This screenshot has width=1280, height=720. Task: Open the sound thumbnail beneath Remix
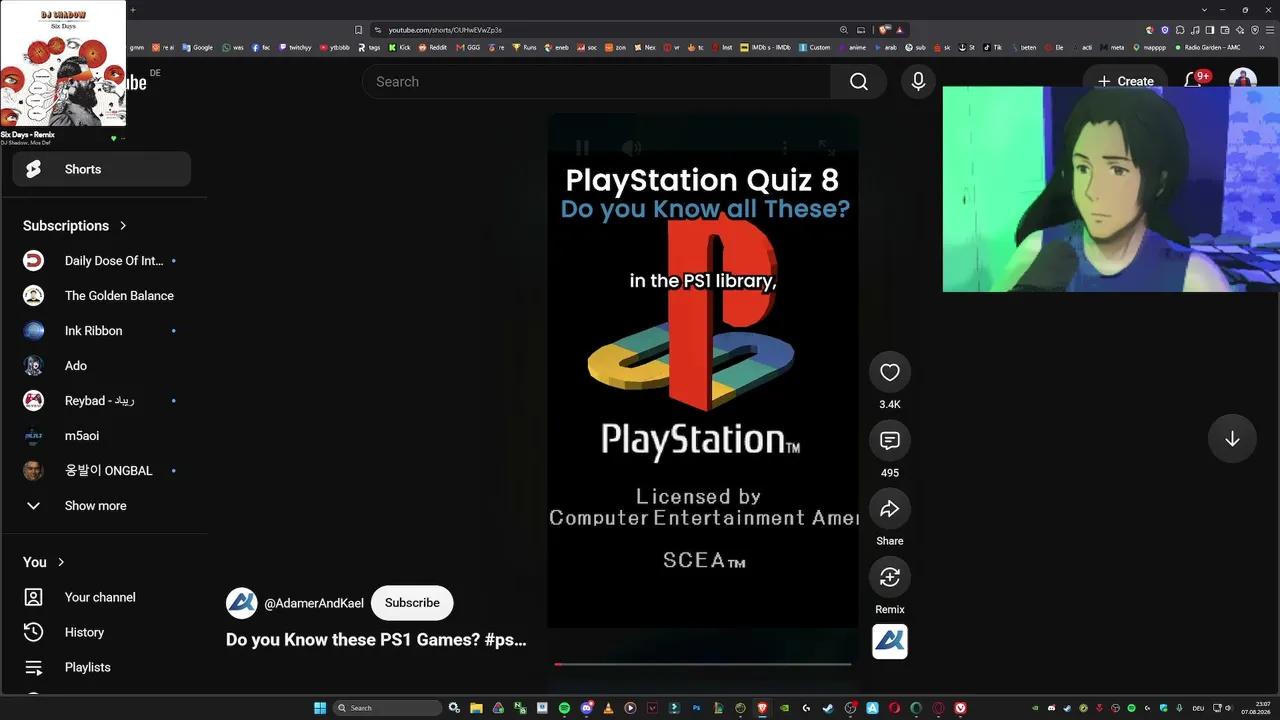click(x=889, y=641)
